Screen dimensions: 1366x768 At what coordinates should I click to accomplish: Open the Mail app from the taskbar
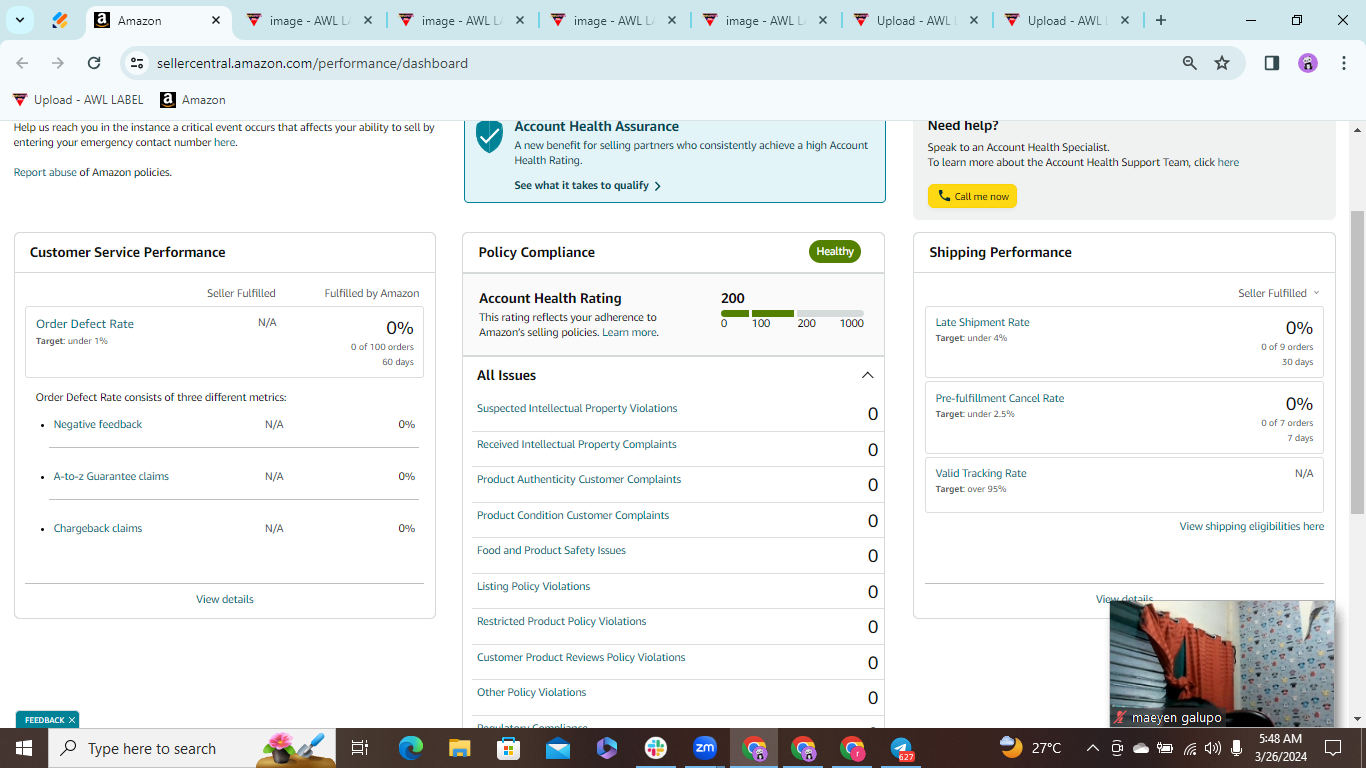(x=558, y=748)
